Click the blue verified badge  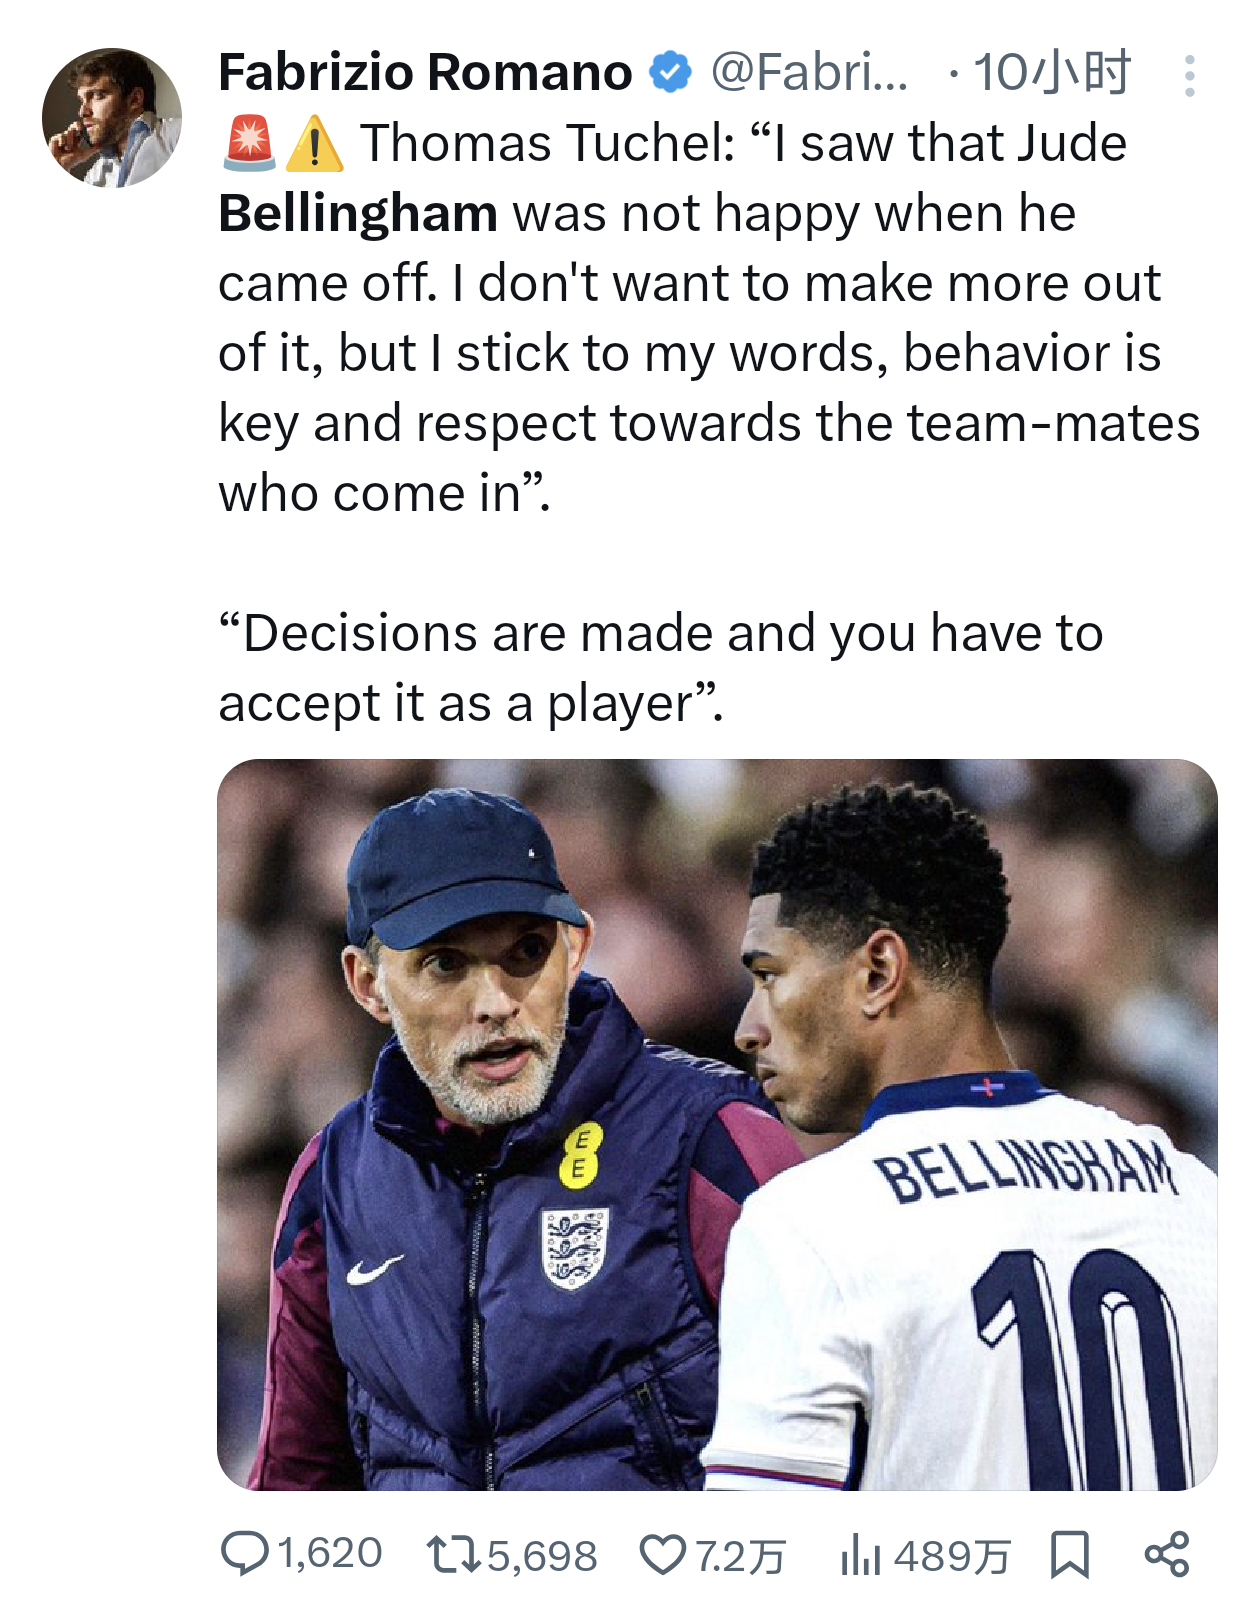coord(671,73)
